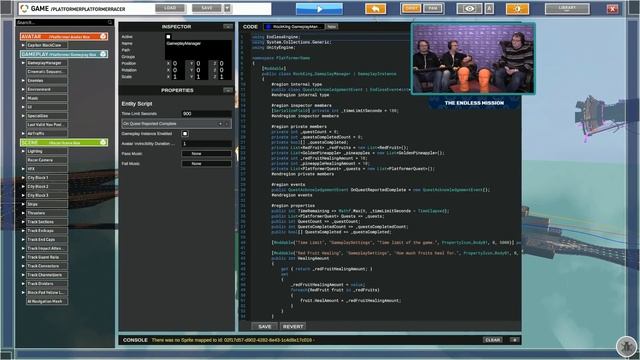Open the Fail Music None selector
The height and width of the screenshot is (360, 640).
click(x=207, y=164)
